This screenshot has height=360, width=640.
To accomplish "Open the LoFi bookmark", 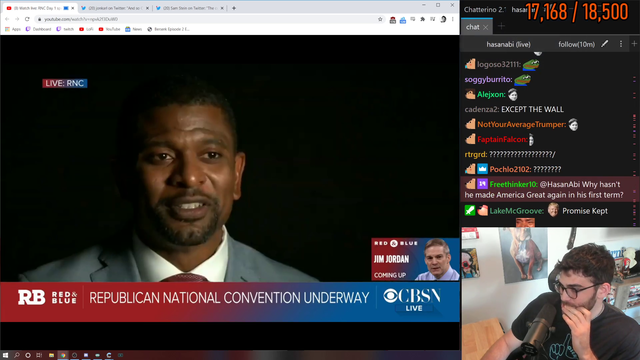I will coord(86,29).
